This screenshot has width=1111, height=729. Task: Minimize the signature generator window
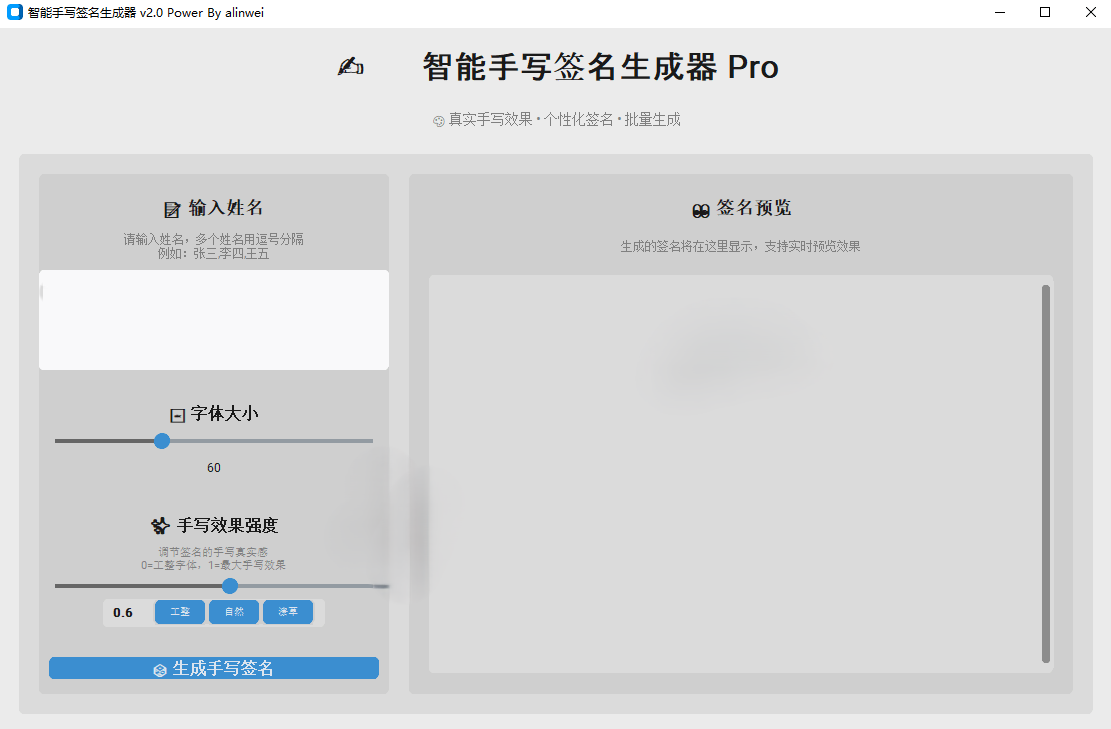pos(1000,13)
